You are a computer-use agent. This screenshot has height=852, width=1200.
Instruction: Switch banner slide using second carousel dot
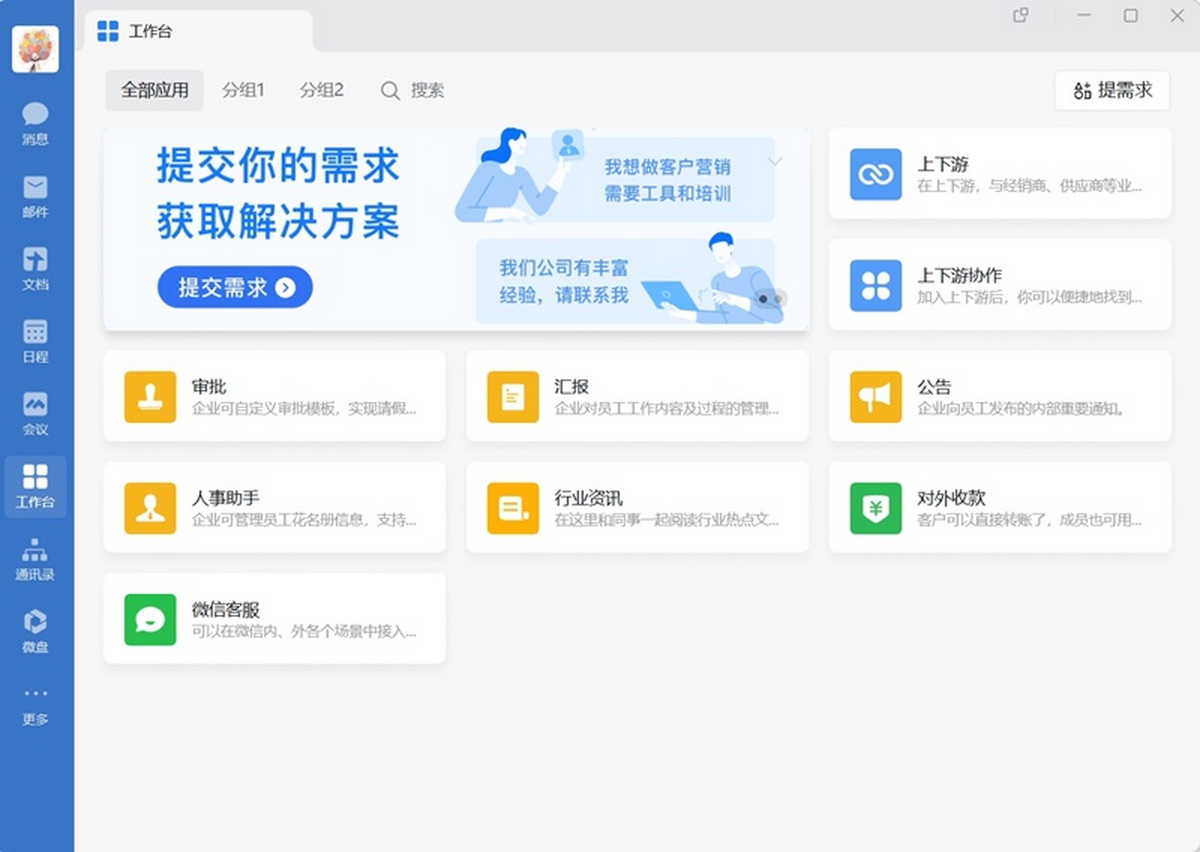779,298
